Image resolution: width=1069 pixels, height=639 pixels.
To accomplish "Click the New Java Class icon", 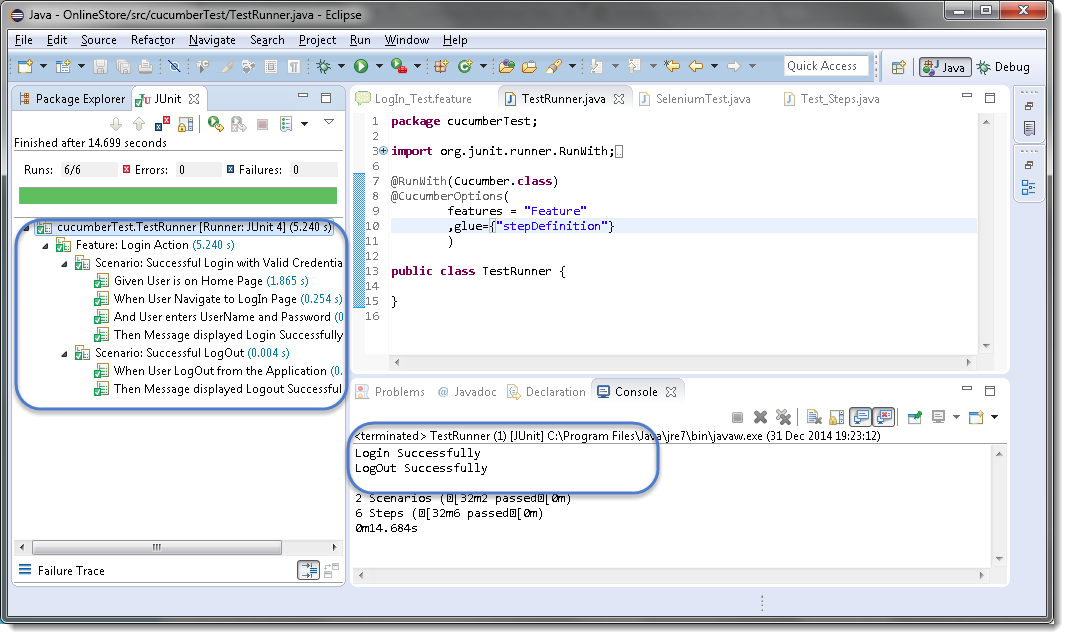I will click(x=465, y=66).
